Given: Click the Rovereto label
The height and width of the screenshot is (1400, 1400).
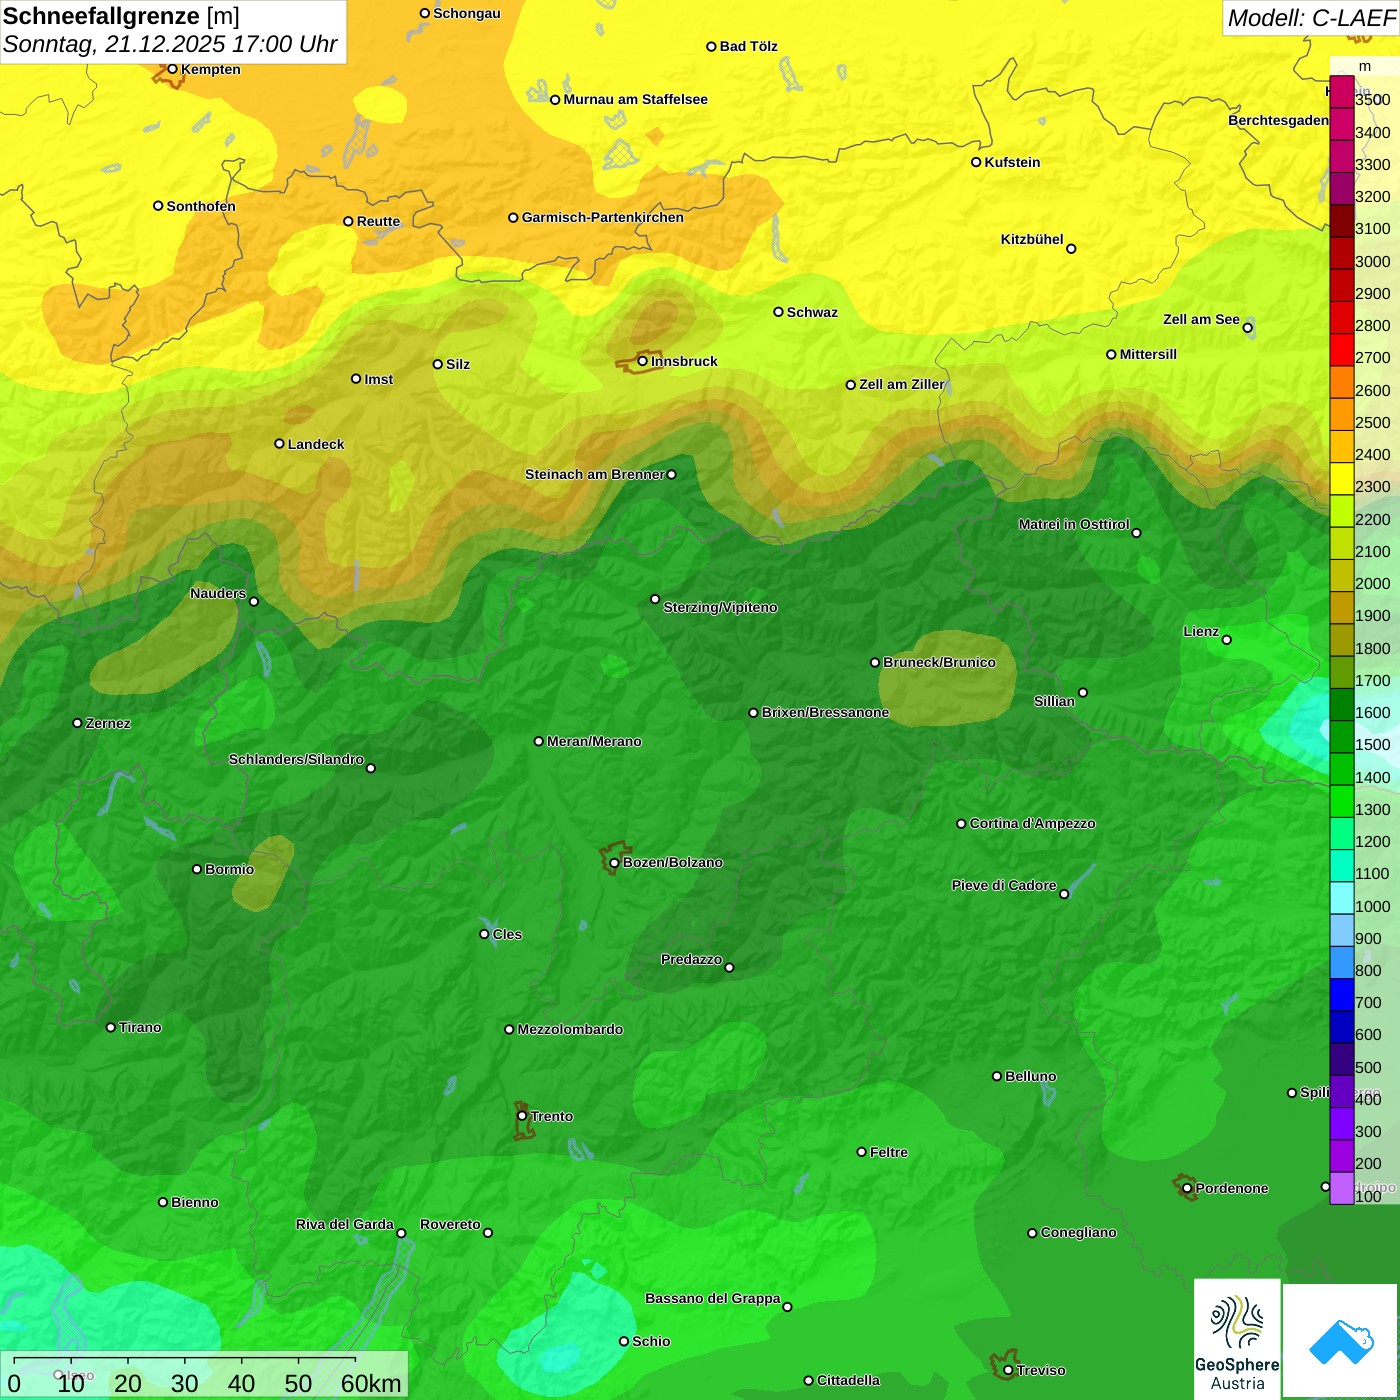Looking at the screenshot, I should (450, 1224).
